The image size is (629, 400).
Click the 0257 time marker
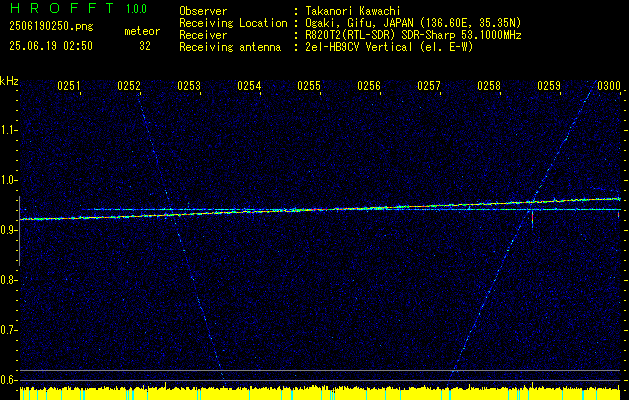coord(428,85)
